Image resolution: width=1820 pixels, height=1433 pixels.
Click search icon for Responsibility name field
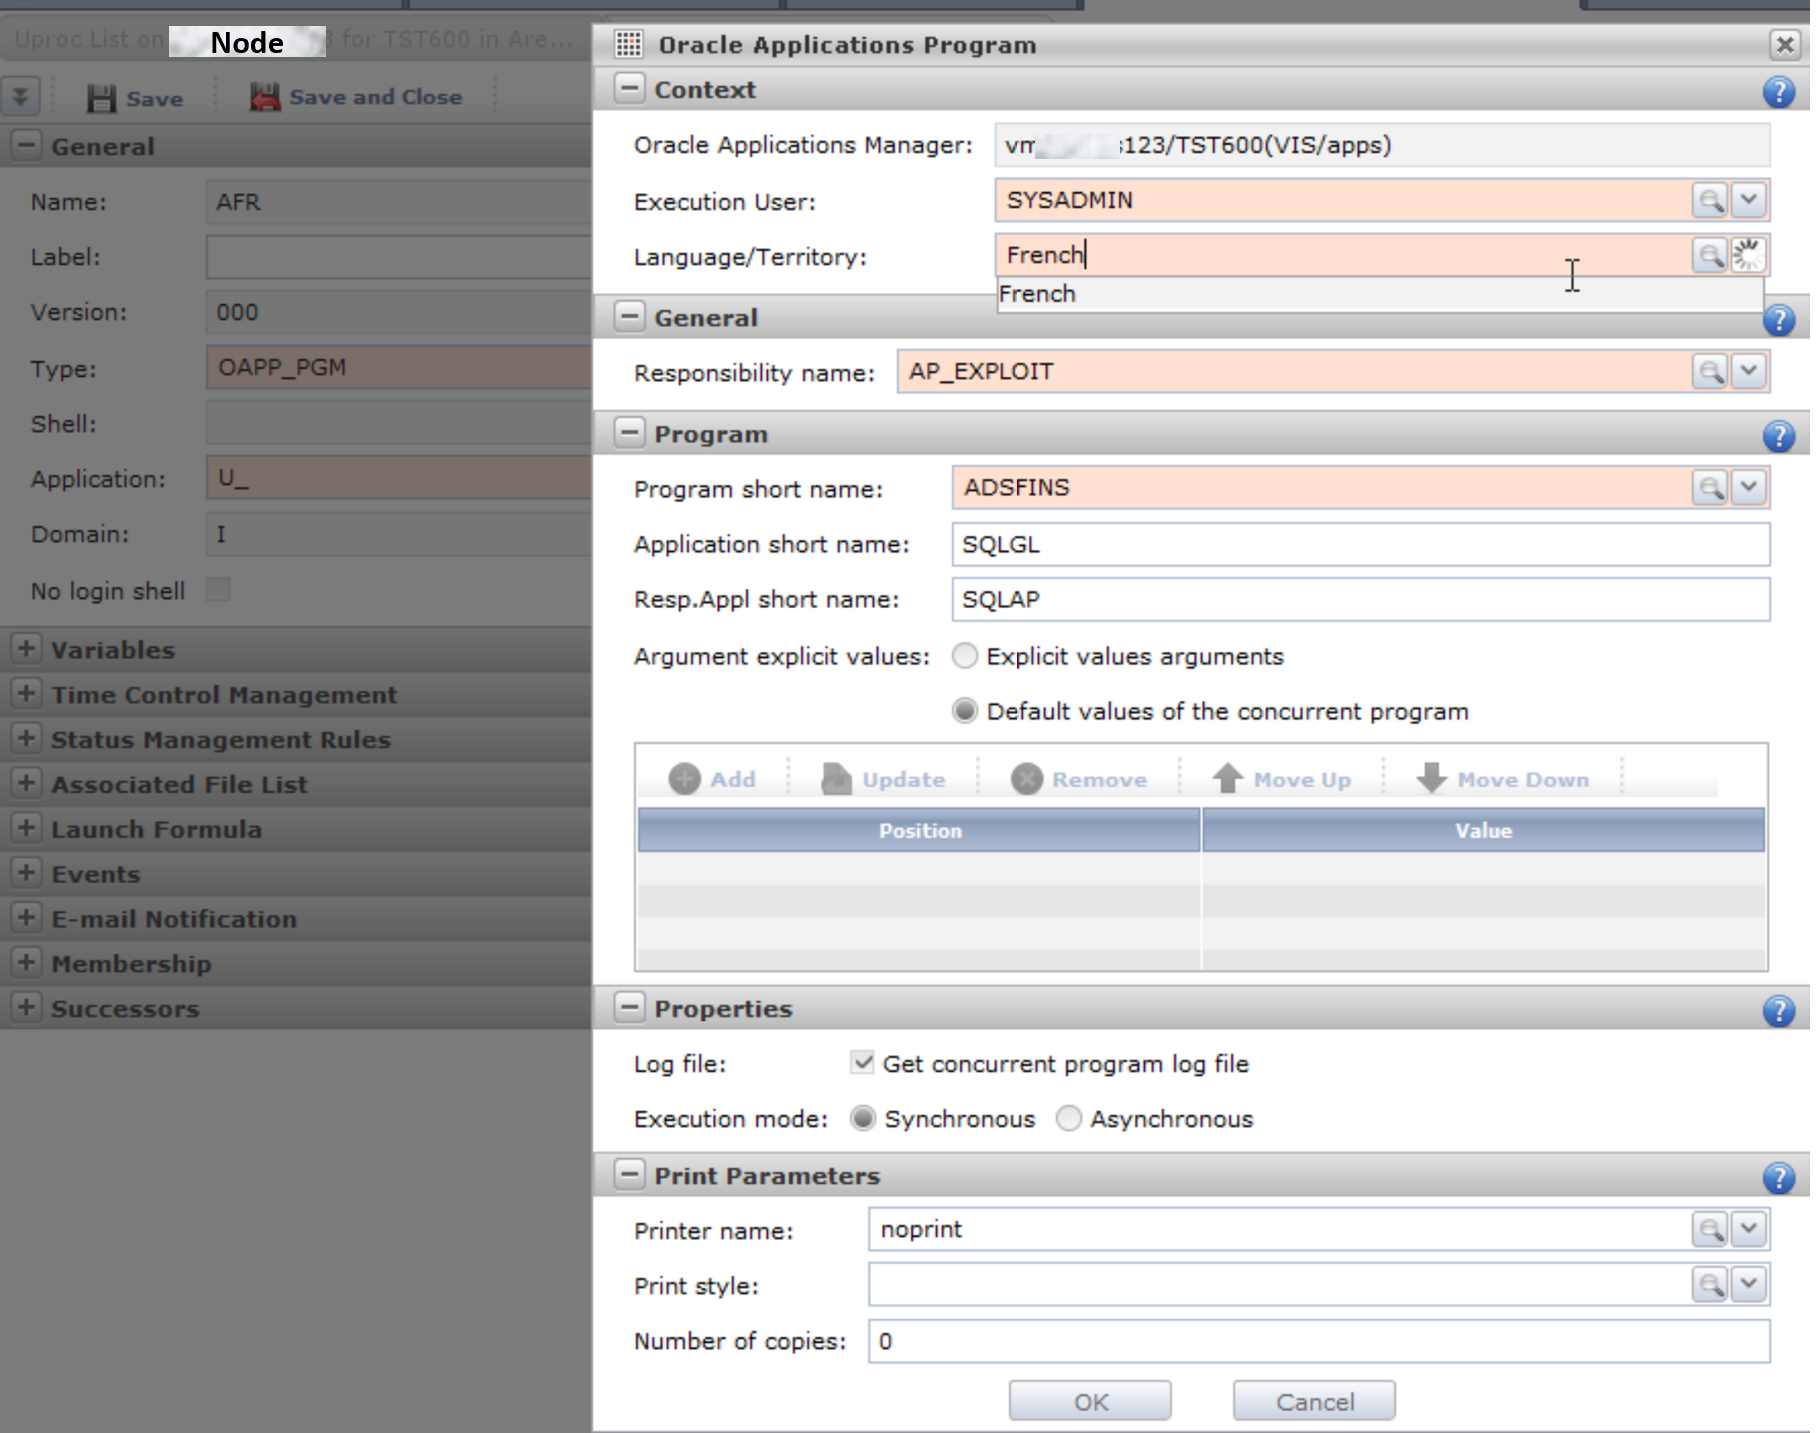point(1710,372)
